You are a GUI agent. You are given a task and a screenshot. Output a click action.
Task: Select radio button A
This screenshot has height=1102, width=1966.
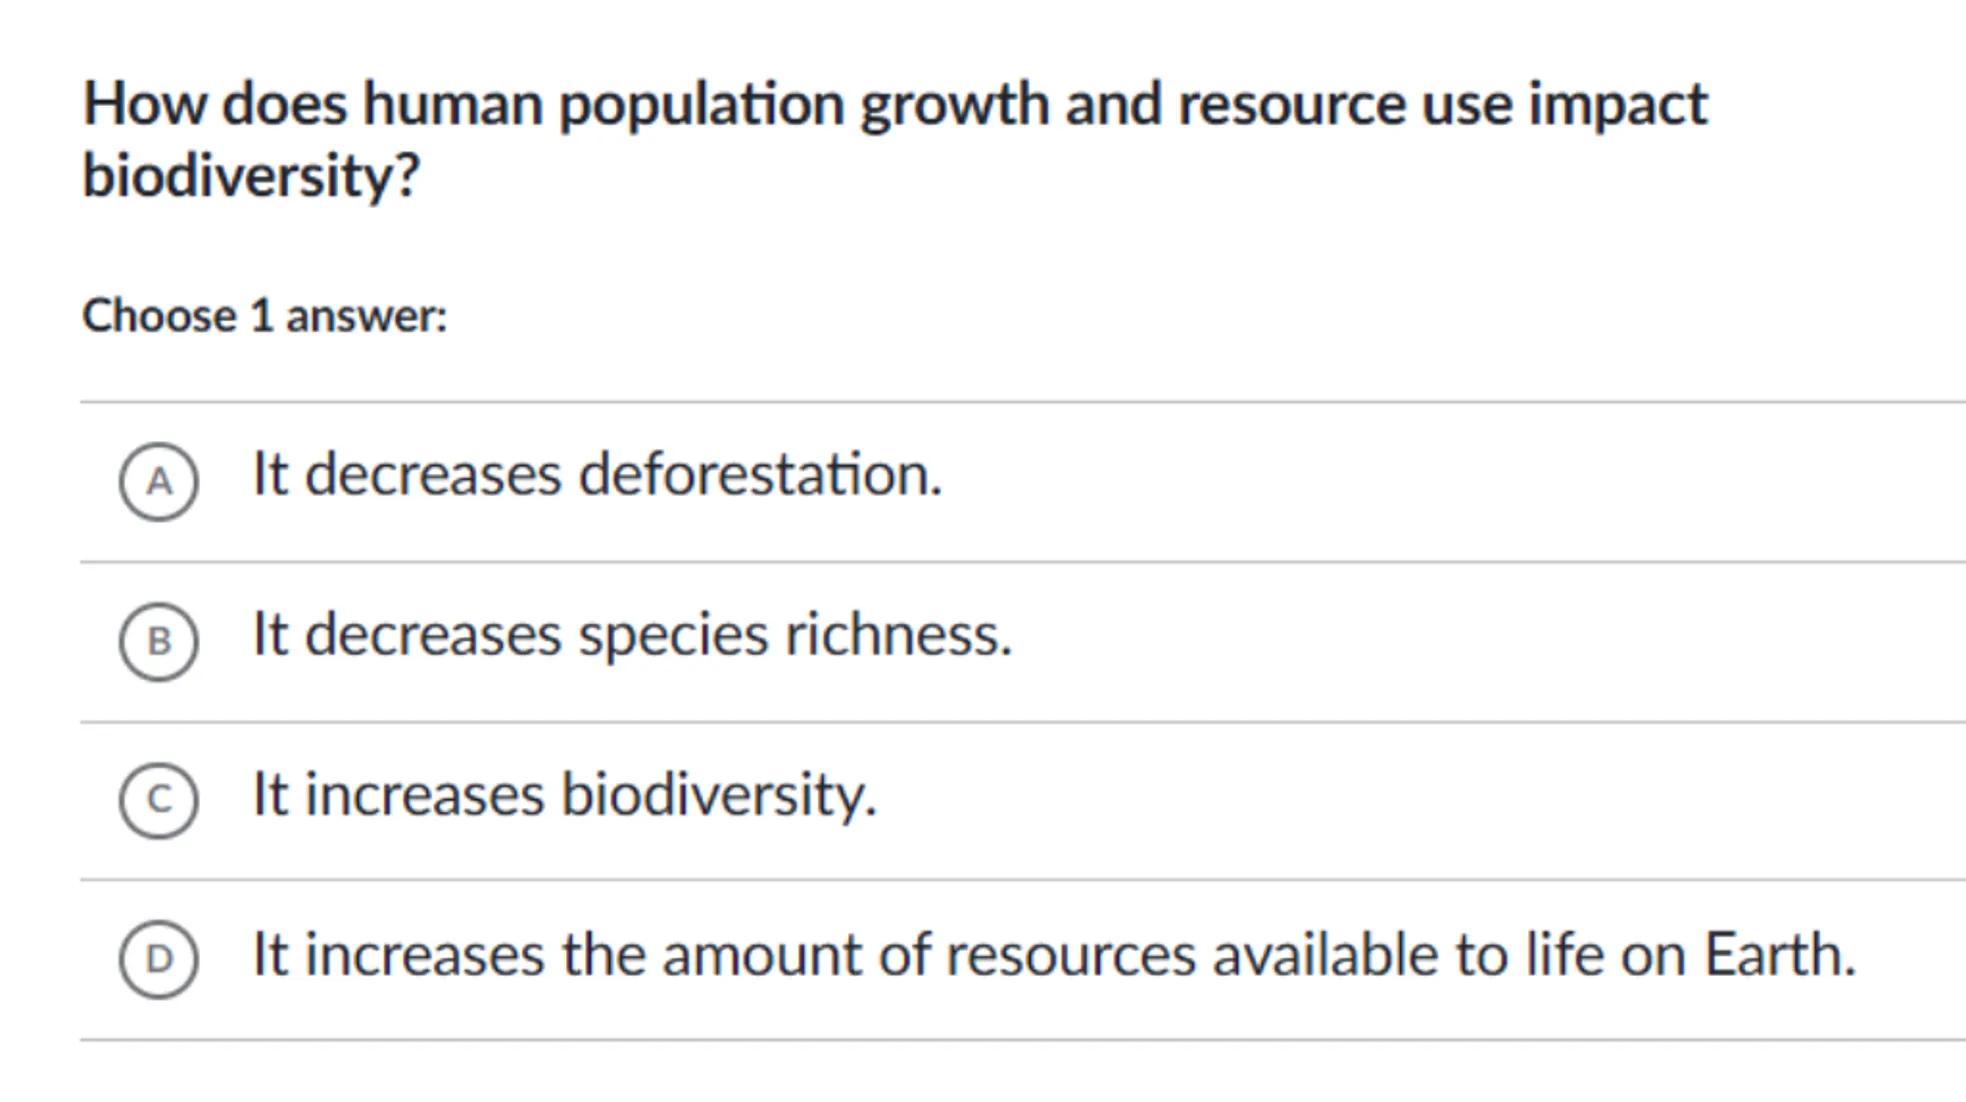point(159,482)
